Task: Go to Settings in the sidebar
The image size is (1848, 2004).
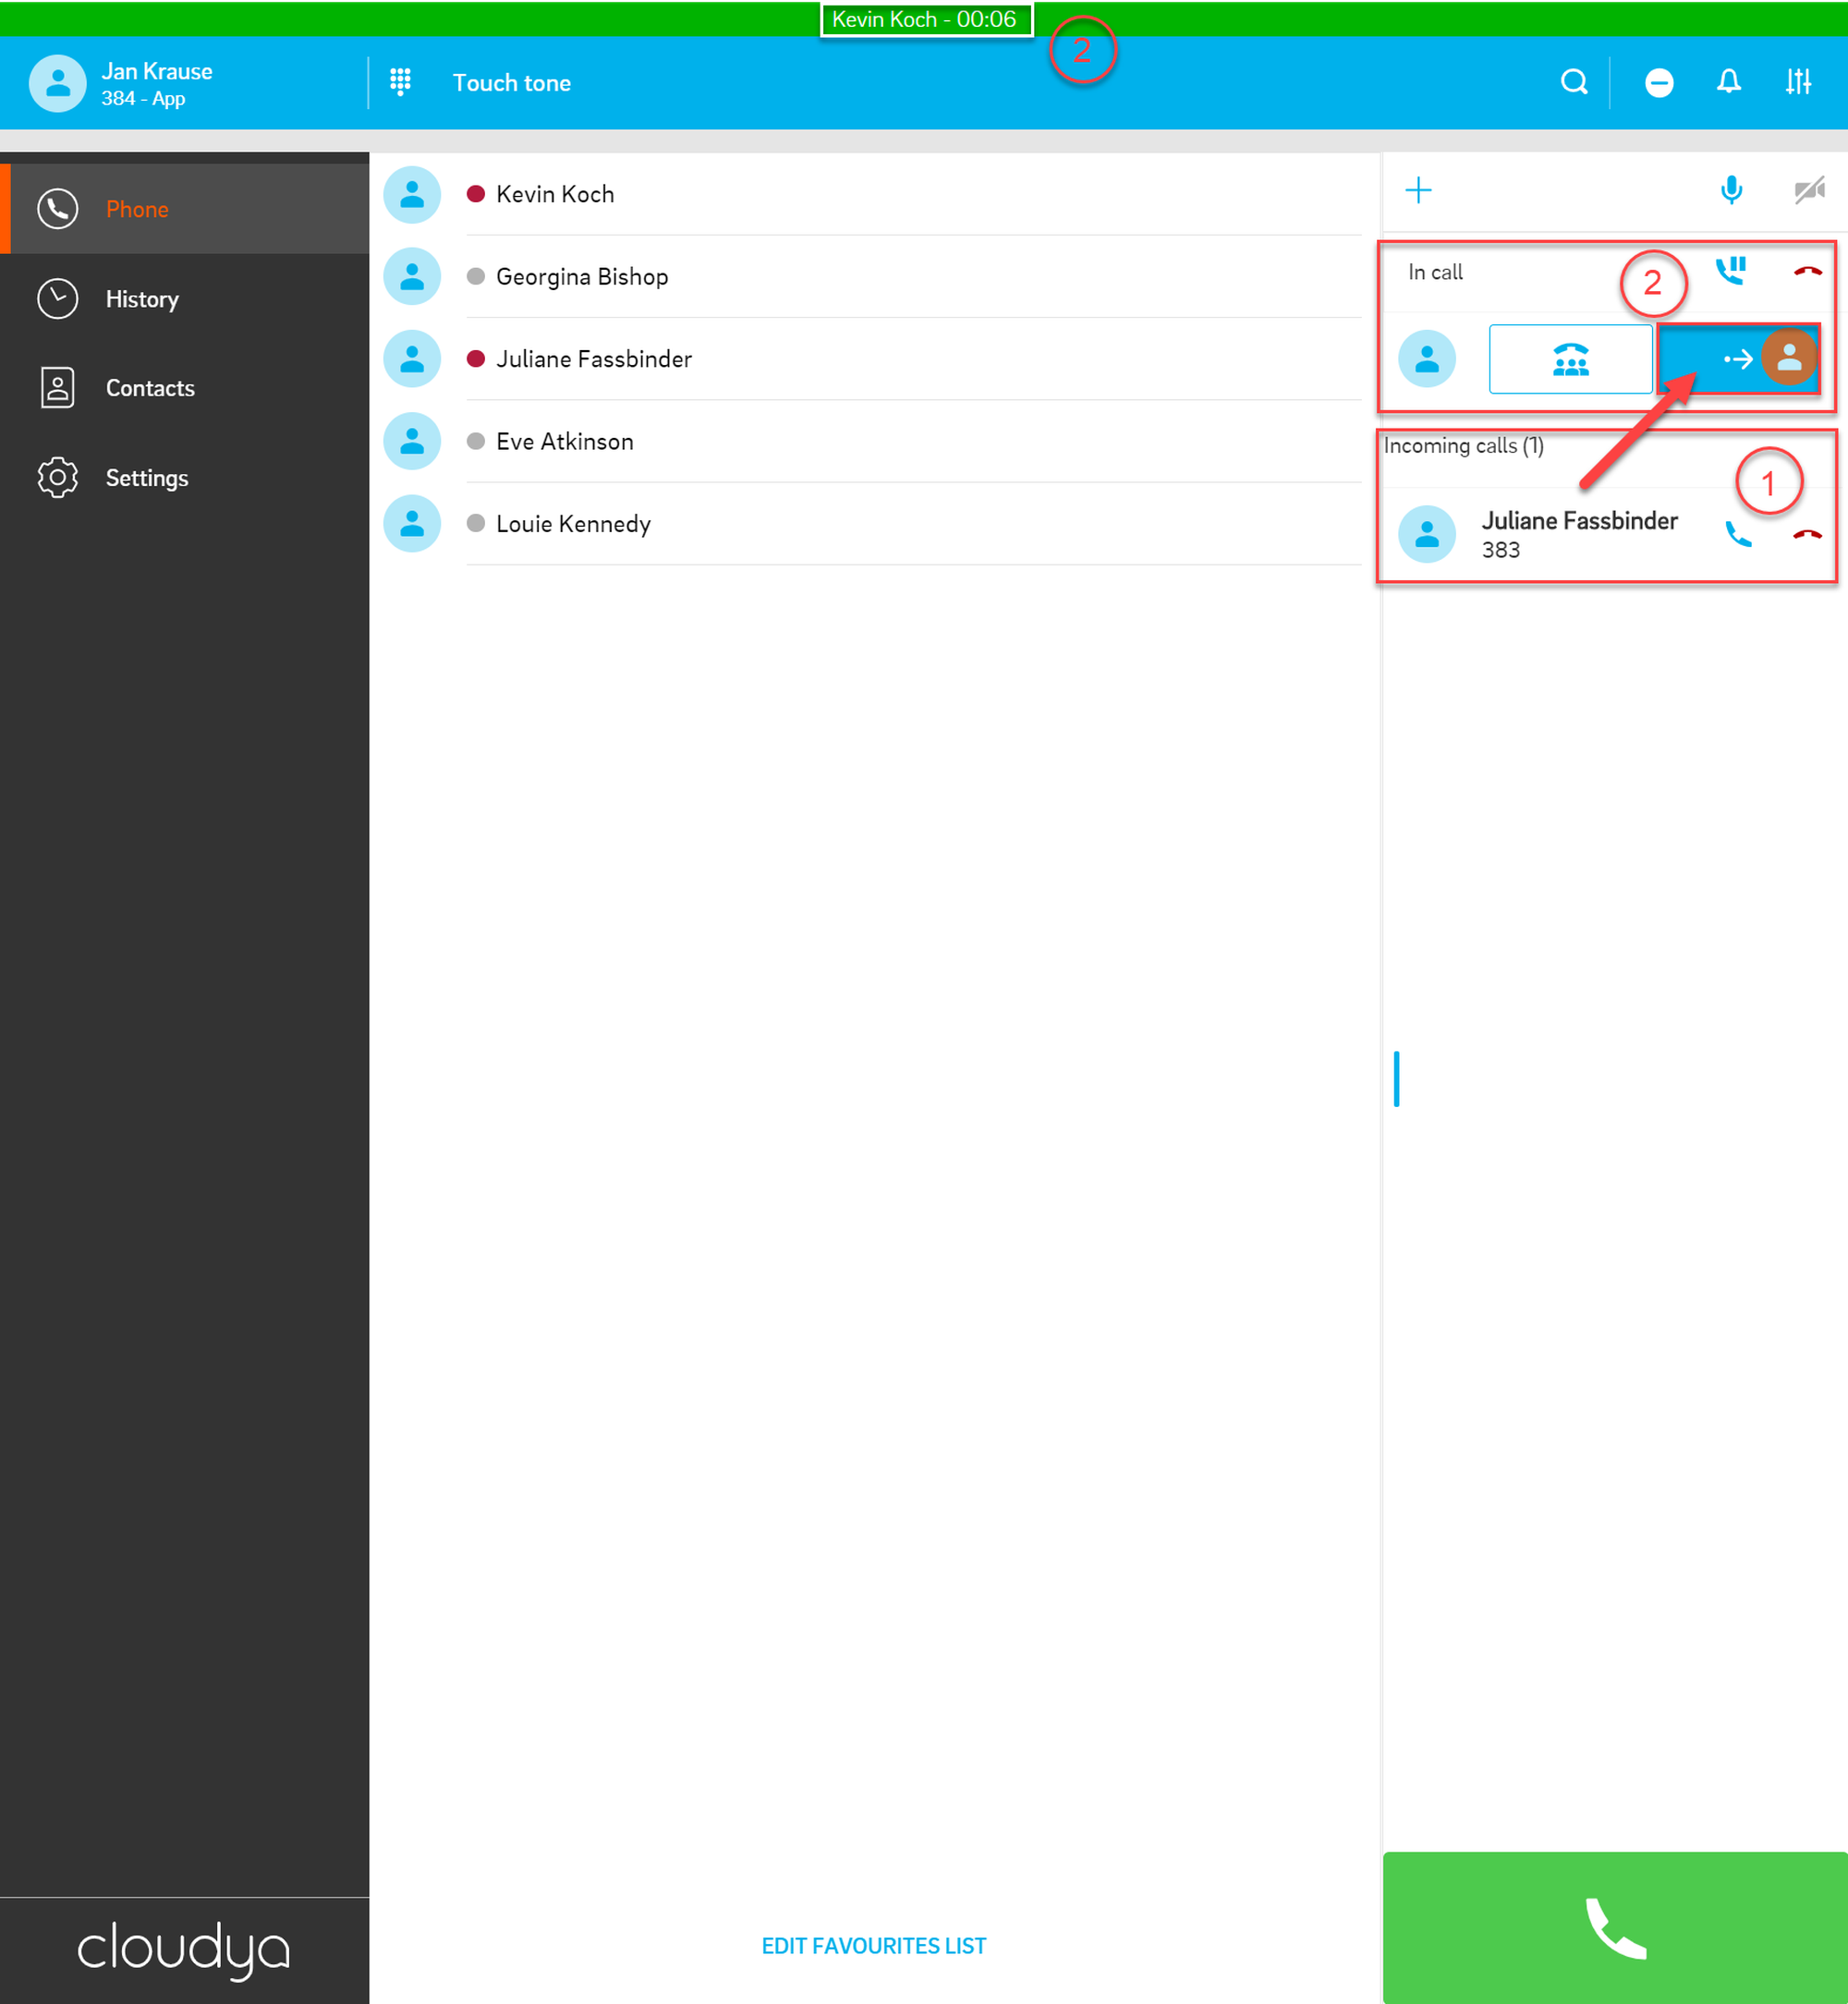Action: [147, 478]
